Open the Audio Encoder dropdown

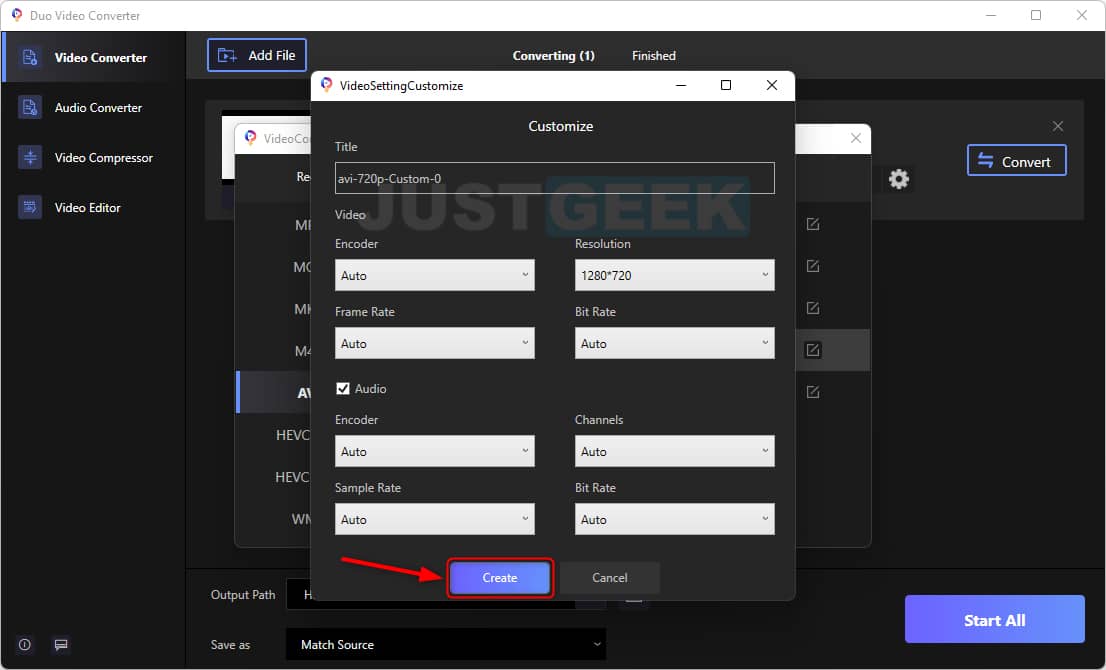pos(434,451)
